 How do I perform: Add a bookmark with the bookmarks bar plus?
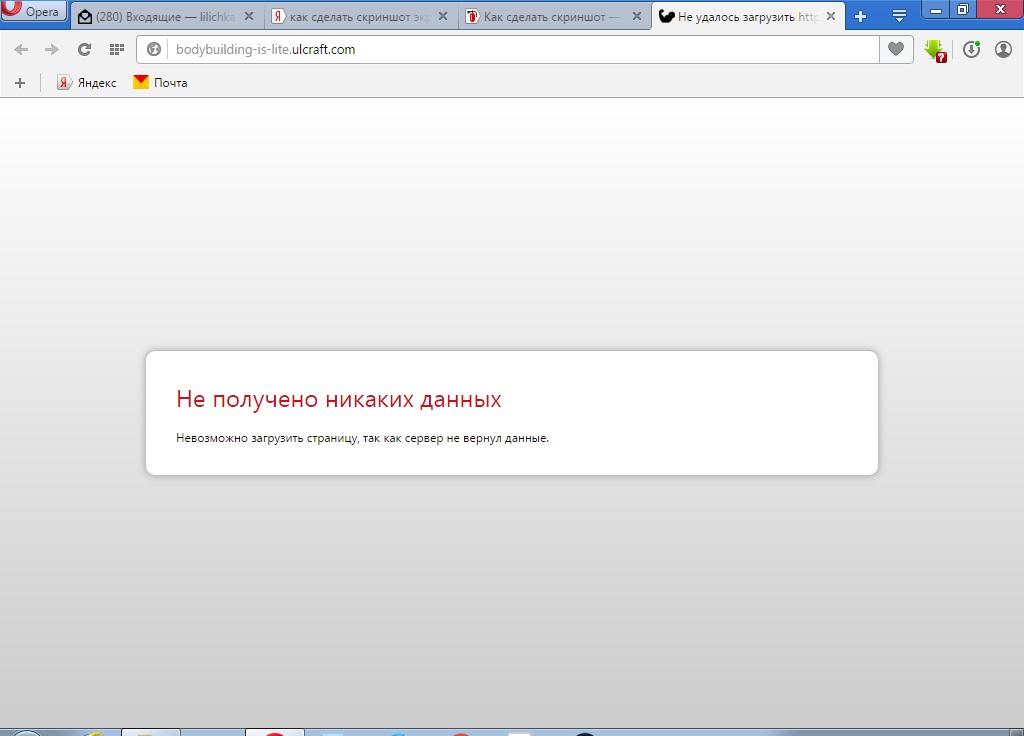click(20, 83)
